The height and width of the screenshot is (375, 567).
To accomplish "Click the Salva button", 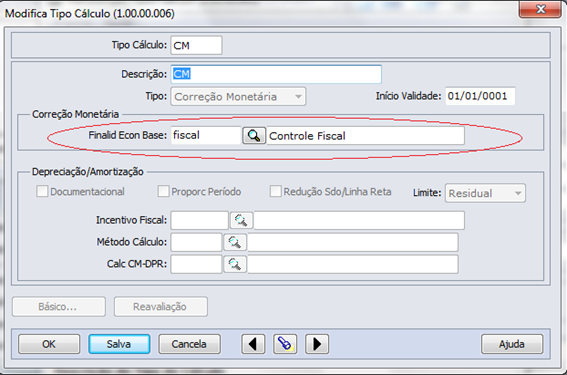I will [119, 344].
